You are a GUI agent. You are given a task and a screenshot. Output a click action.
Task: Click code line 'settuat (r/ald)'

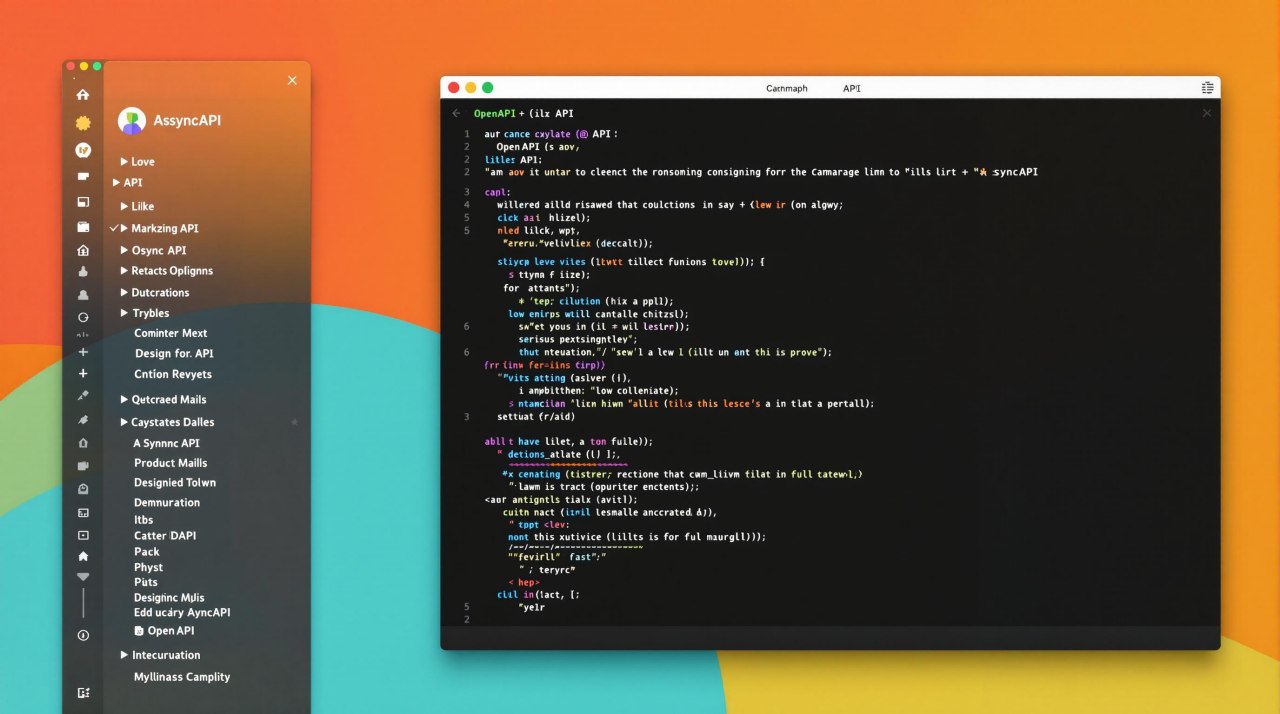(535, 416)
